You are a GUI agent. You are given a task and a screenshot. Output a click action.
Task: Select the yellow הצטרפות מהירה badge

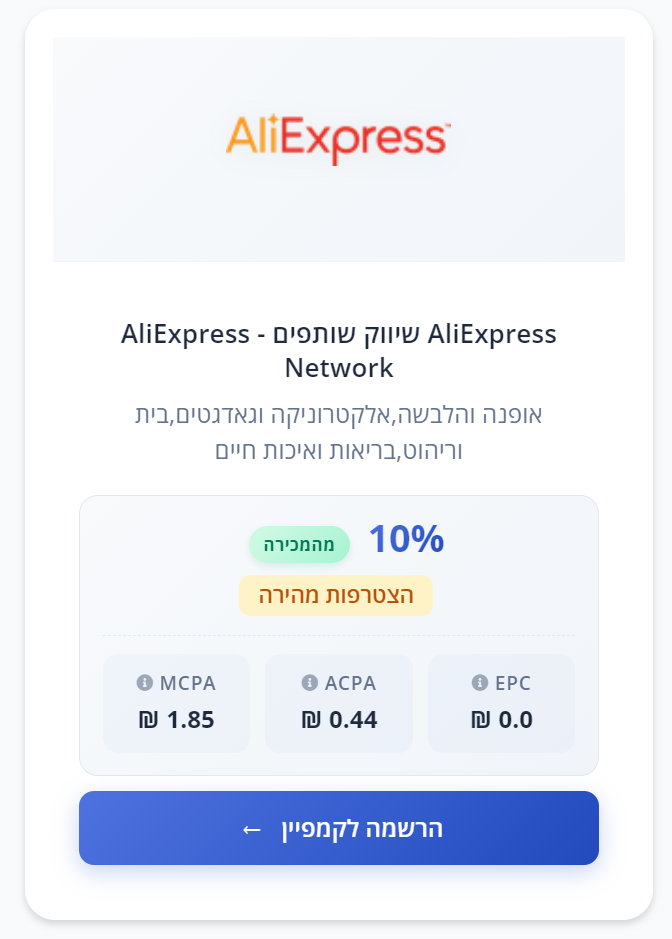336,595
